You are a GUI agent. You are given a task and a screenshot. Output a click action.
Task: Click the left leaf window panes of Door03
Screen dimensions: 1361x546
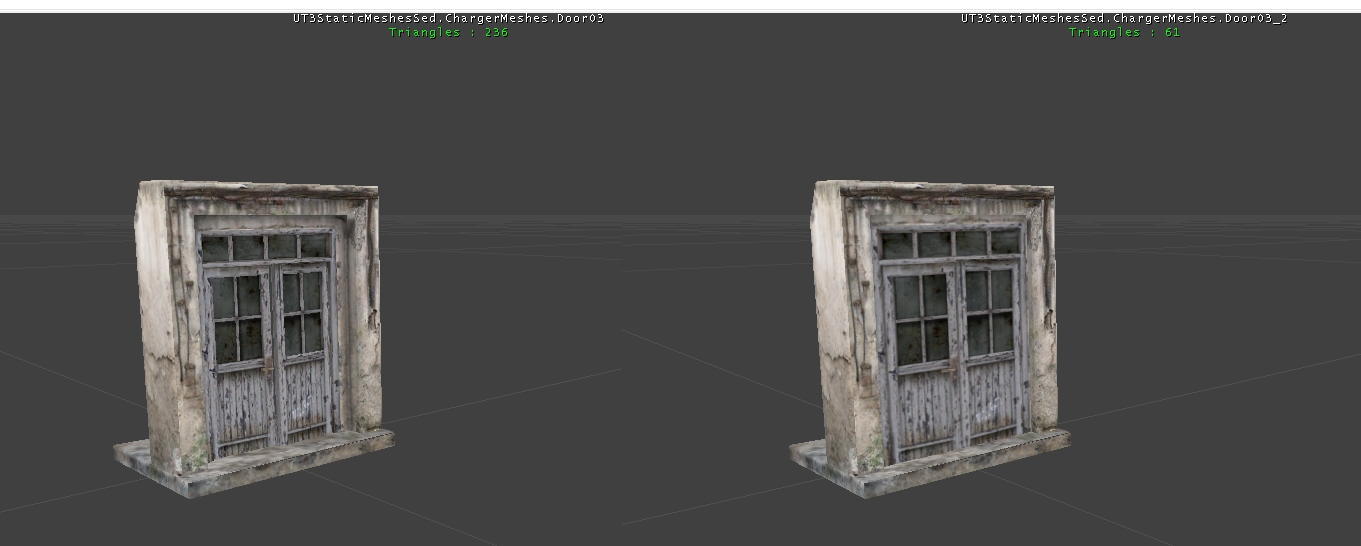coord(236,318)
